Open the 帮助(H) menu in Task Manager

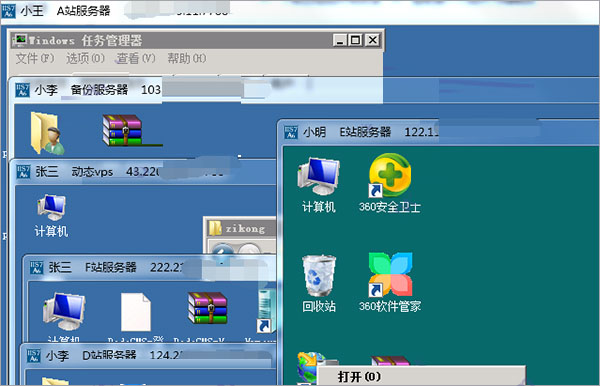tap(187, 59)
